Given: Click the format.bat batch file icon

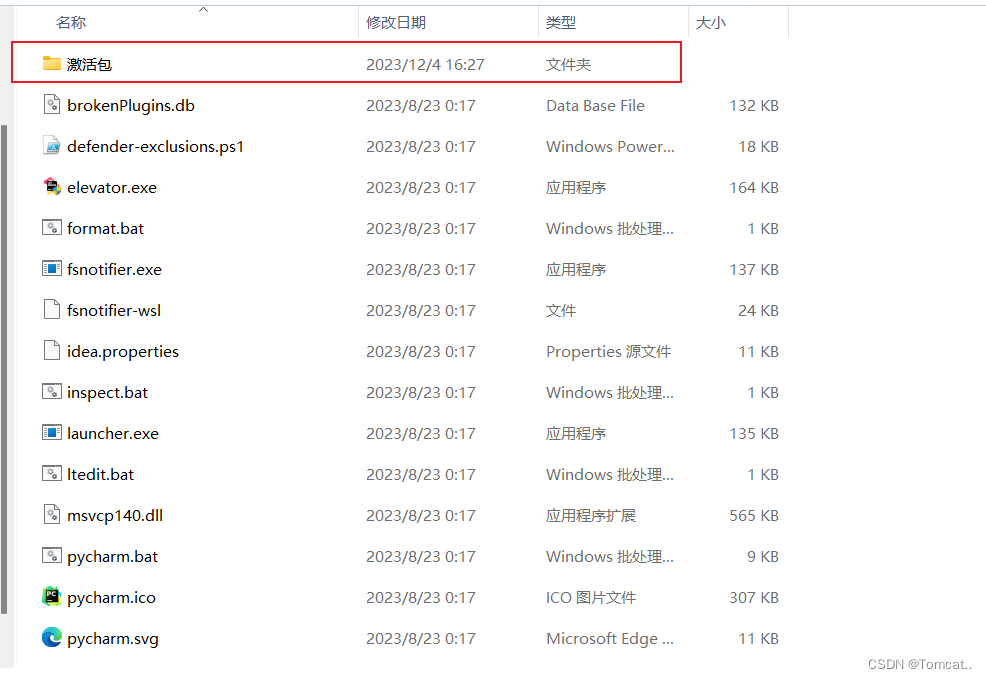Looking at the screenshot, I should pyautogui.click(x=52, y=227).
